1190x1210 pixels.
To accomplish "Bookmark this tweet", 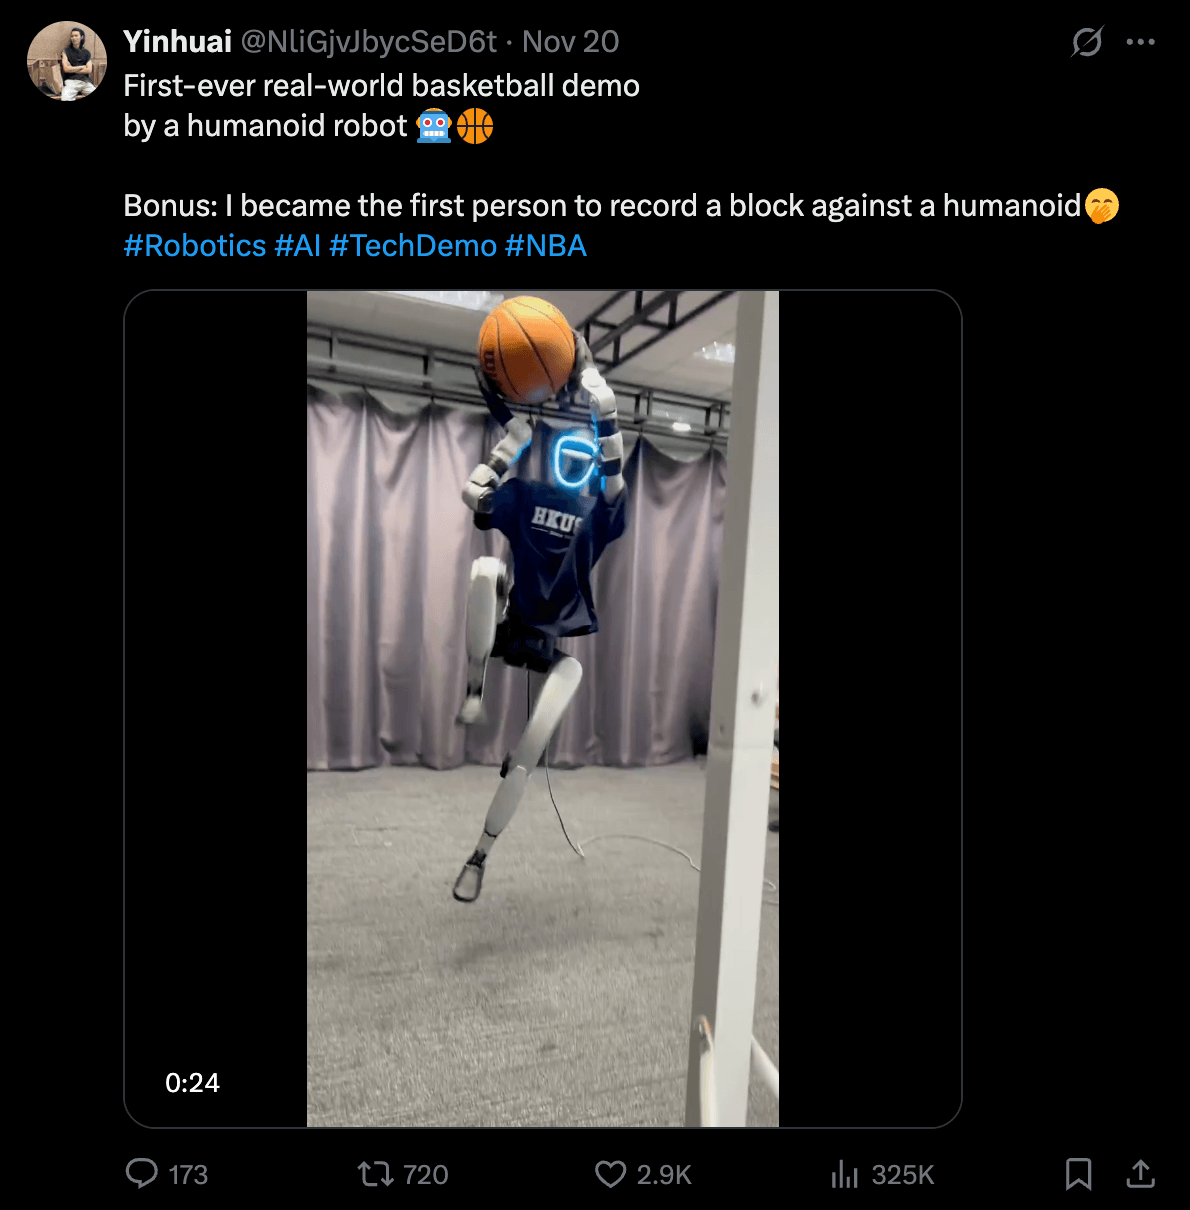I will (x=1078, y=1173).
